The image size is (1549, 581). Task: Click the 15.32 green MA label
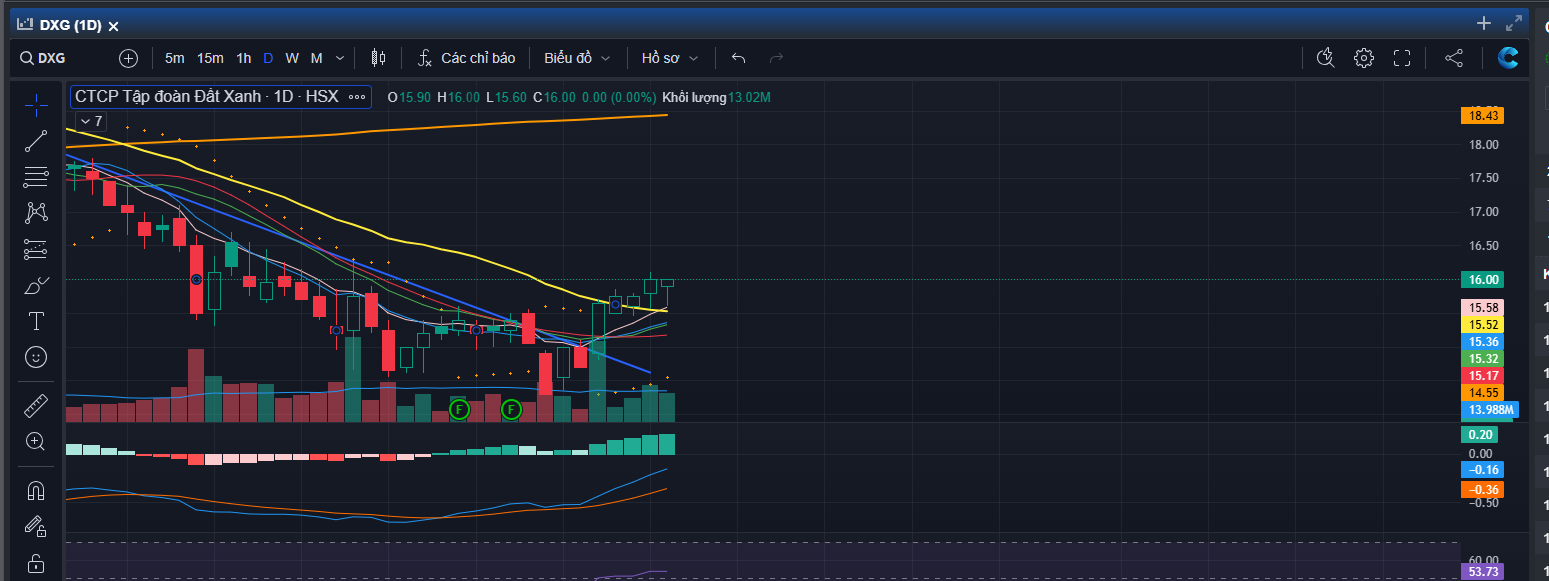coord(1482,359)
